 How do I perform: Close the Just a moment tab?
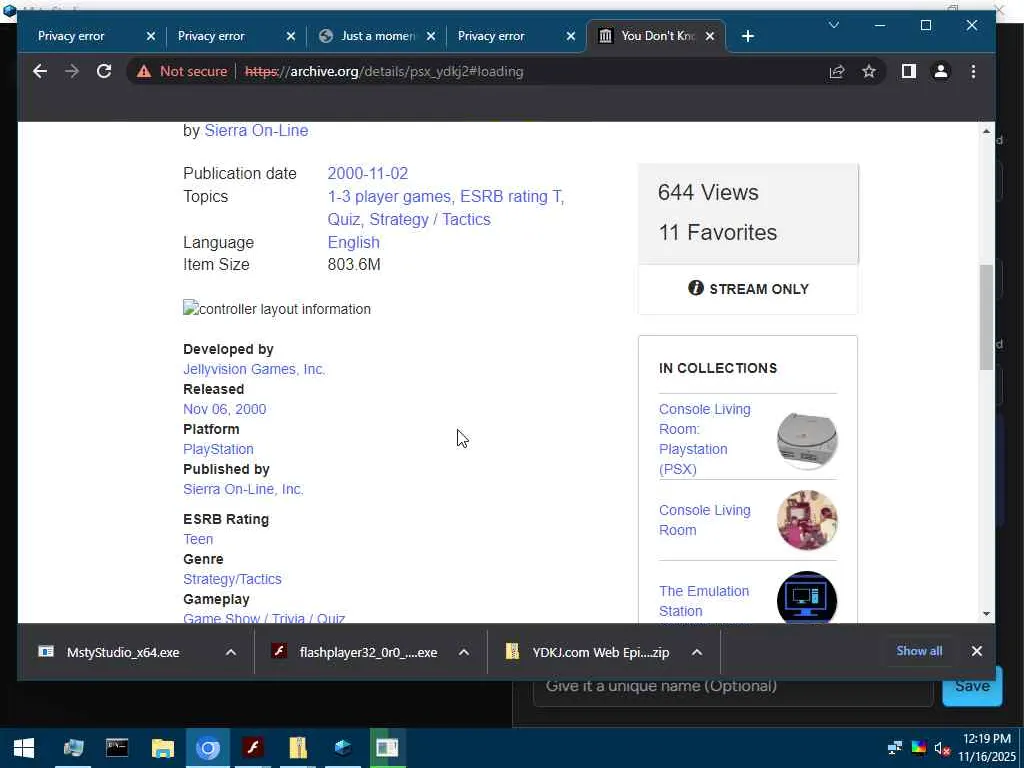pyautogui.click(x=431, y=36)
